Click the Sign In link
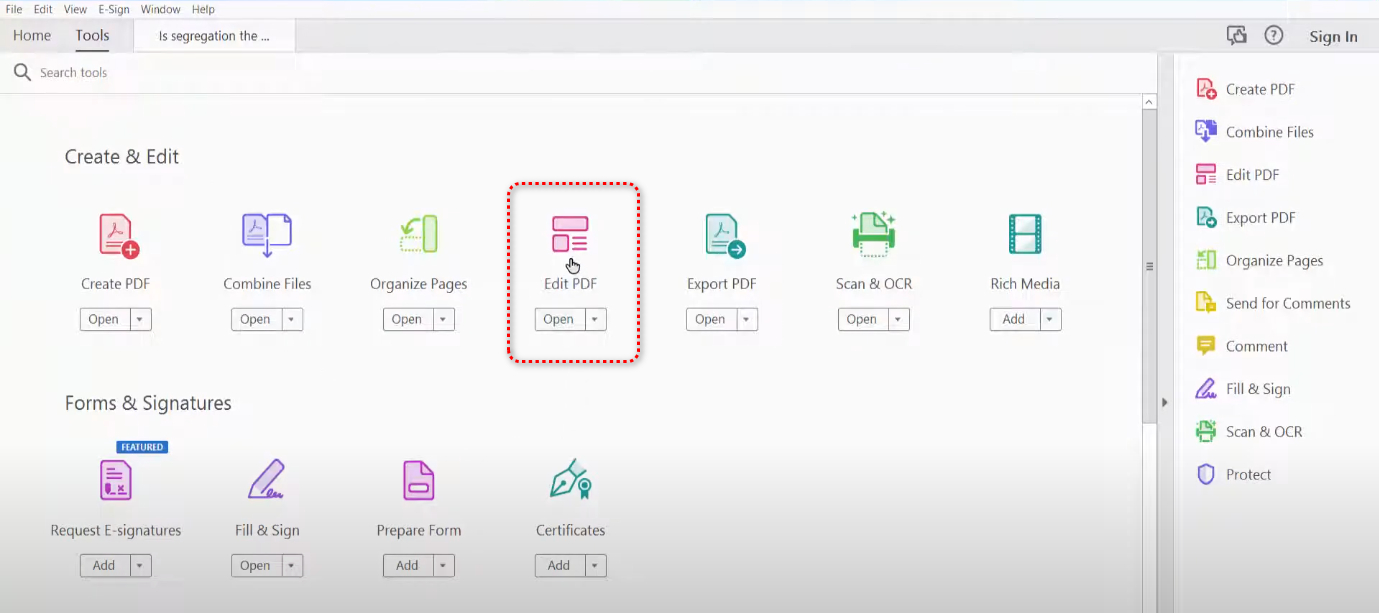 coord(1333,37)
